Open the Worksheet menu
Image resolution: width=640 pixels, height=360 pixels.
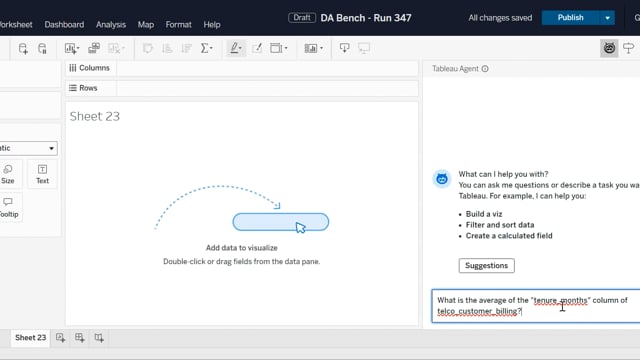pos(16,24)
